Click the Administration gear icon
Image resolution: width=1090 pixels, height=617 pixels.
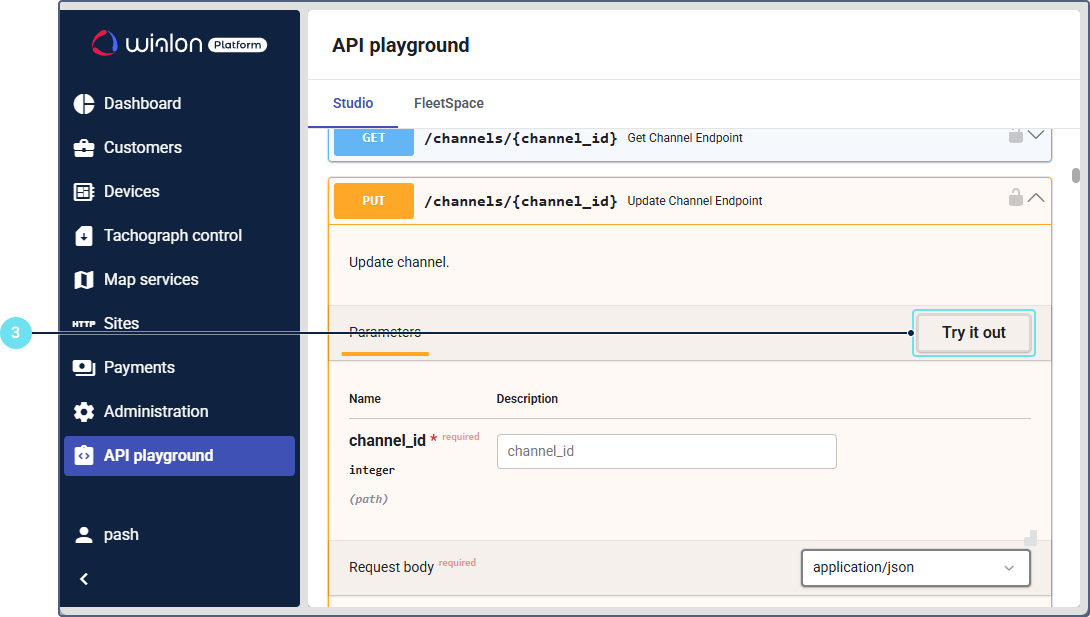click(x=84, y=412)
